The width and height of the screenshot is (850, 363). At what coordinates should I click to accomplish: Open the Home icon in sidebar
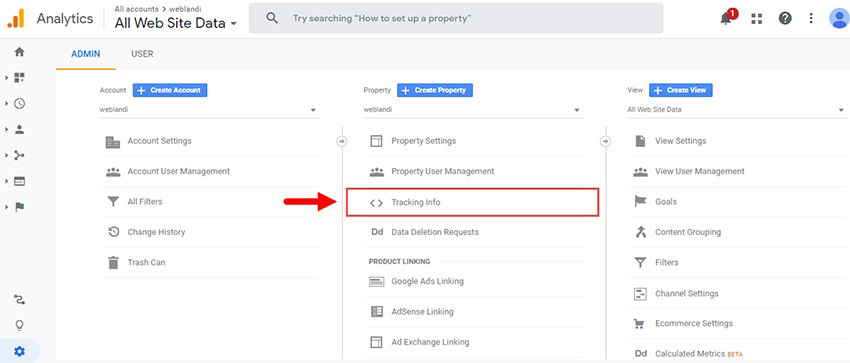coord(20,52)
